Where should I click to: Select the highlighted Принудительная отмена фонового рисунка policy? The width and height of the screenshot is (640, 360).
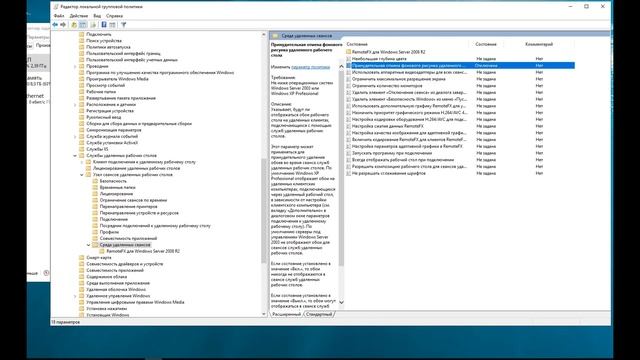point(460,65)
